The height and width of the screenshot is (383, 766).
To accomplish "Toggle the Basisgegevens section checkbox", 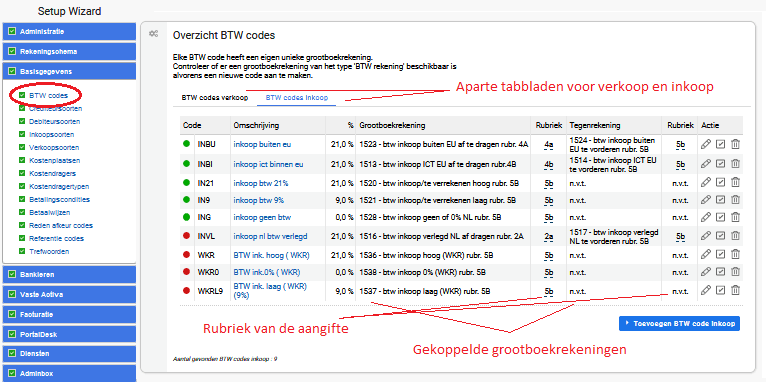I will tap(12, 71).
